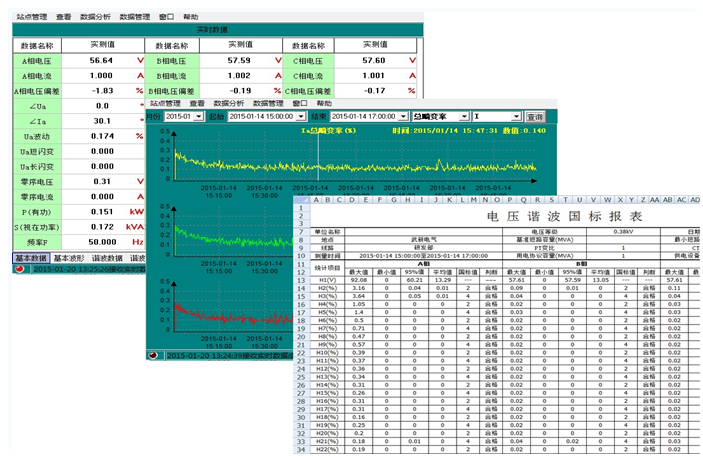Switch to the 谐波数据 tab
Screen dimensions: 703x456
click(x=108, y=258)
